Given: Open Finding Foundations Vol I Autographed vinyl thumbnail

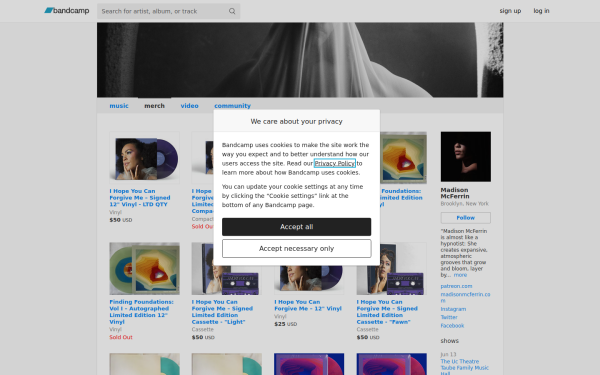Looking at the screenshot, I should (144, 269).
